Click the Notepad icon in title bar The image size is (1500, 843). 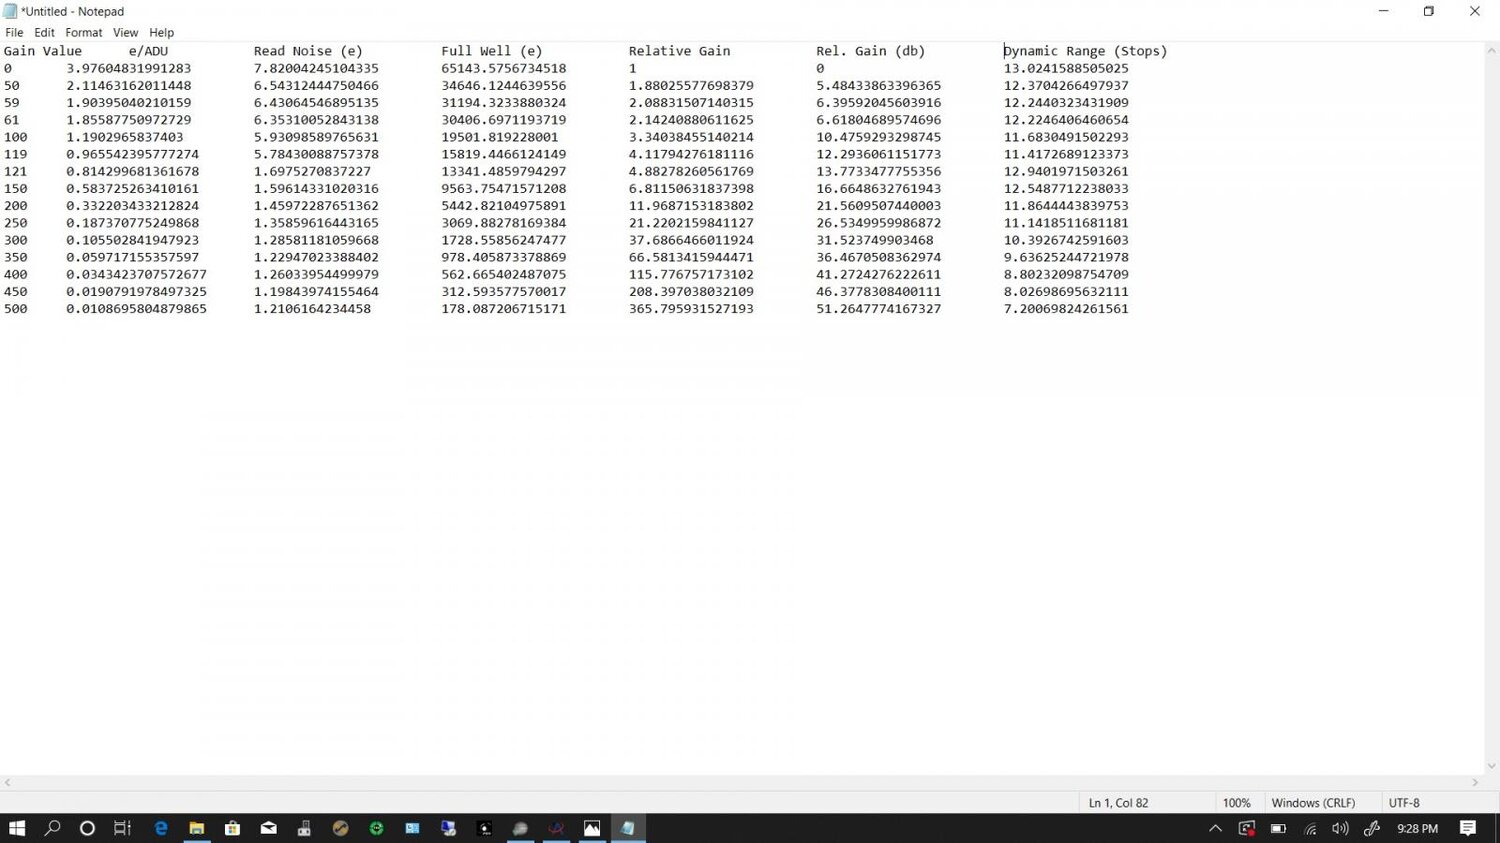[x=11, y=11]
